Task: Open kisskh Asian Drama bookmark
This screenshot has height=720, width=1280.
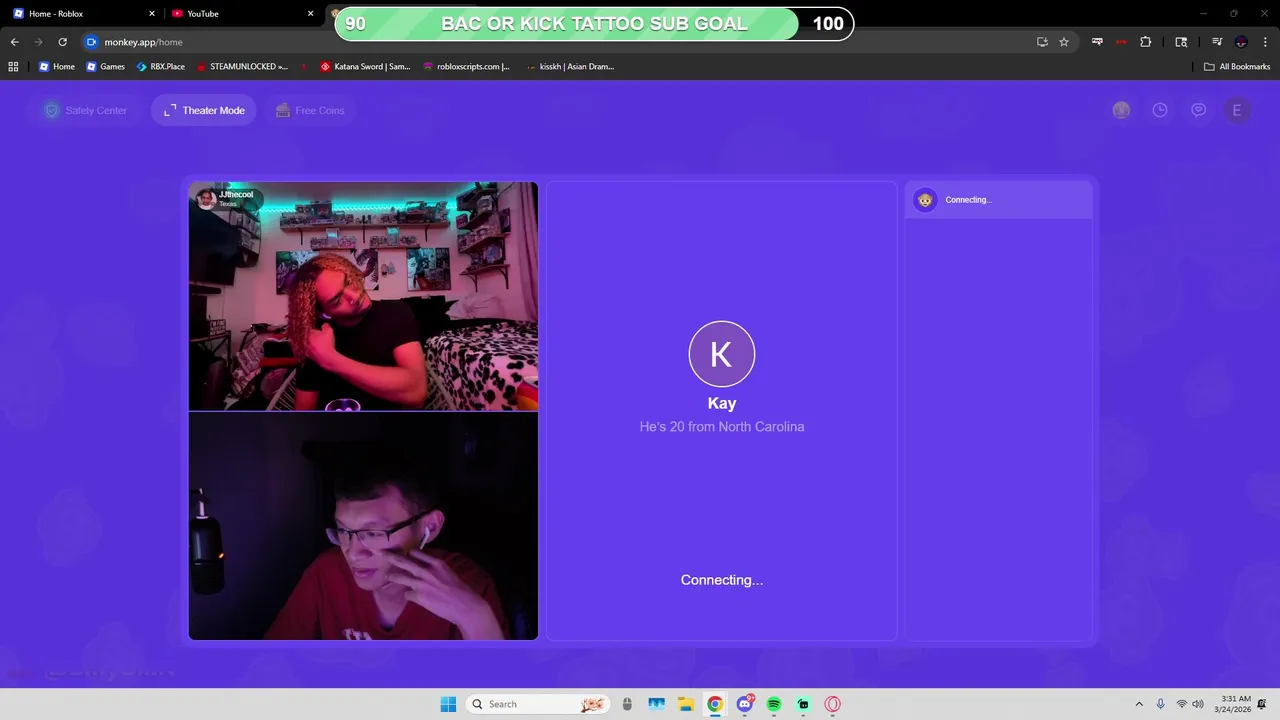Action: coord(570,66)
